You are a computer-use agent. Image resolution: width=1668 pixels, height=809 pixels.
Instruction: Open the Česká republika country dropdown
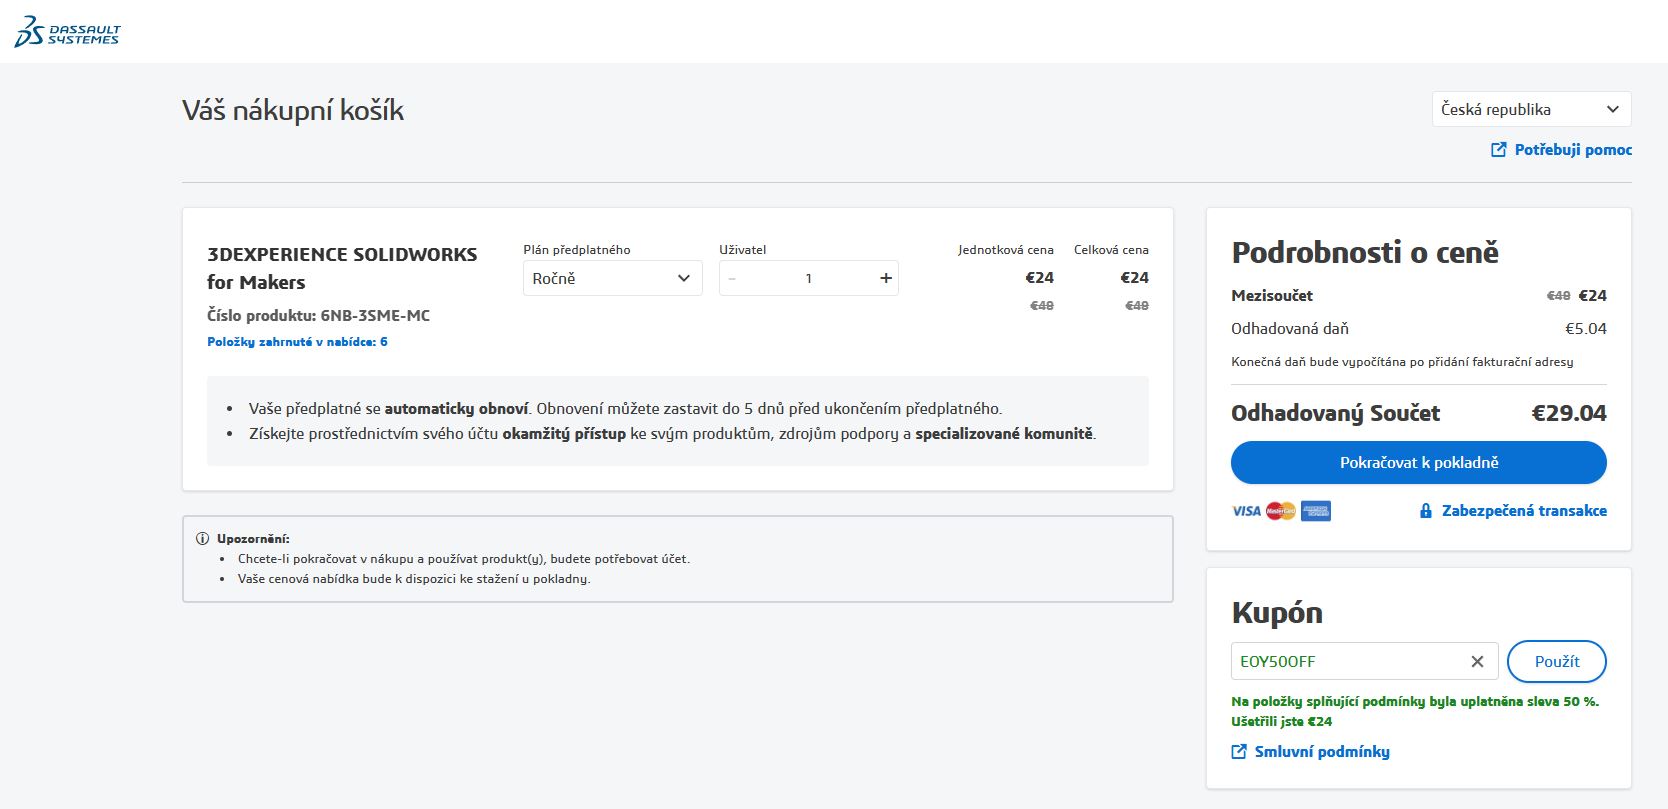(1530, 109)
